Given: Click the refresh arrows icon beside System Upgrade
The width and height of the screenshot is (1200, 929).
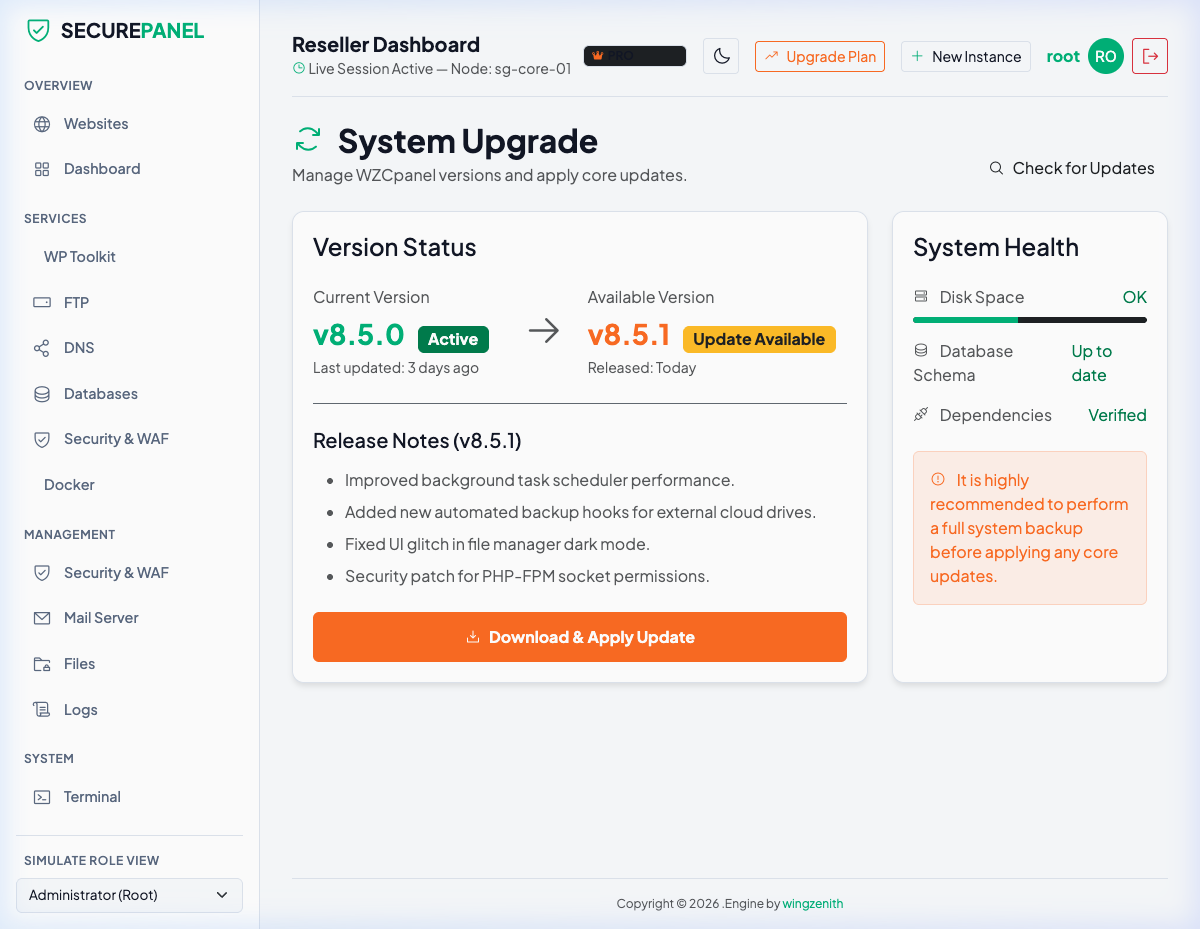Looking at the screenshot, I should pyautogui.click(x=308, y=140).
